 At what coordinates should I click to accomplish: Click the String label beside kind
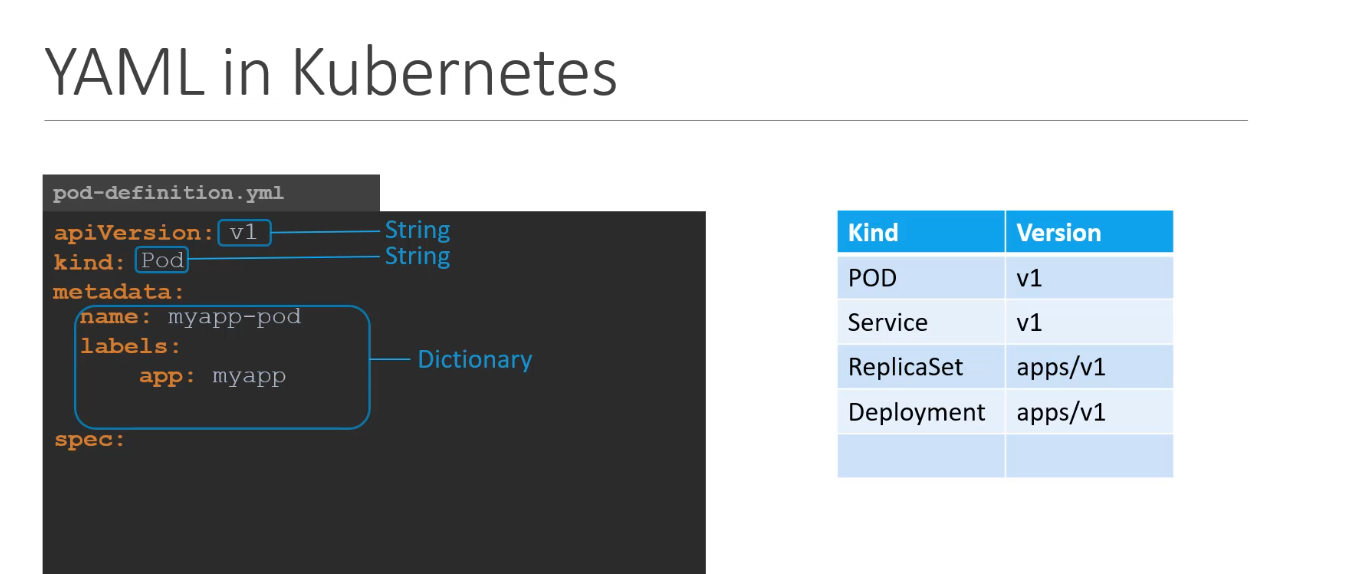417,257
